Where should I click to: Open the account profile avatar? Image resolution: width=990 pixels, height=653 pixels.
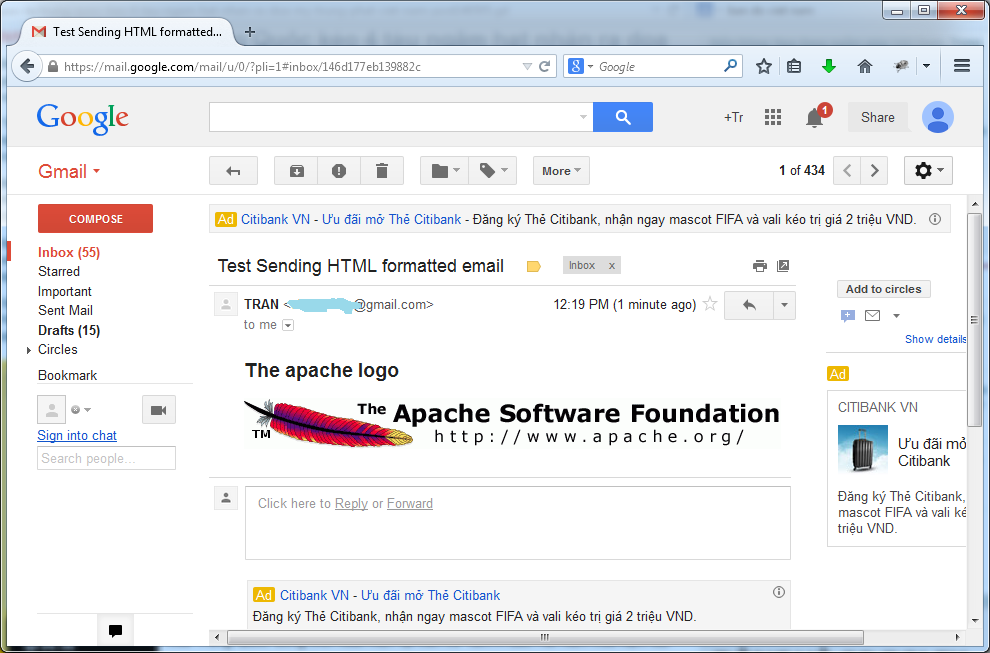click(938, 117)
